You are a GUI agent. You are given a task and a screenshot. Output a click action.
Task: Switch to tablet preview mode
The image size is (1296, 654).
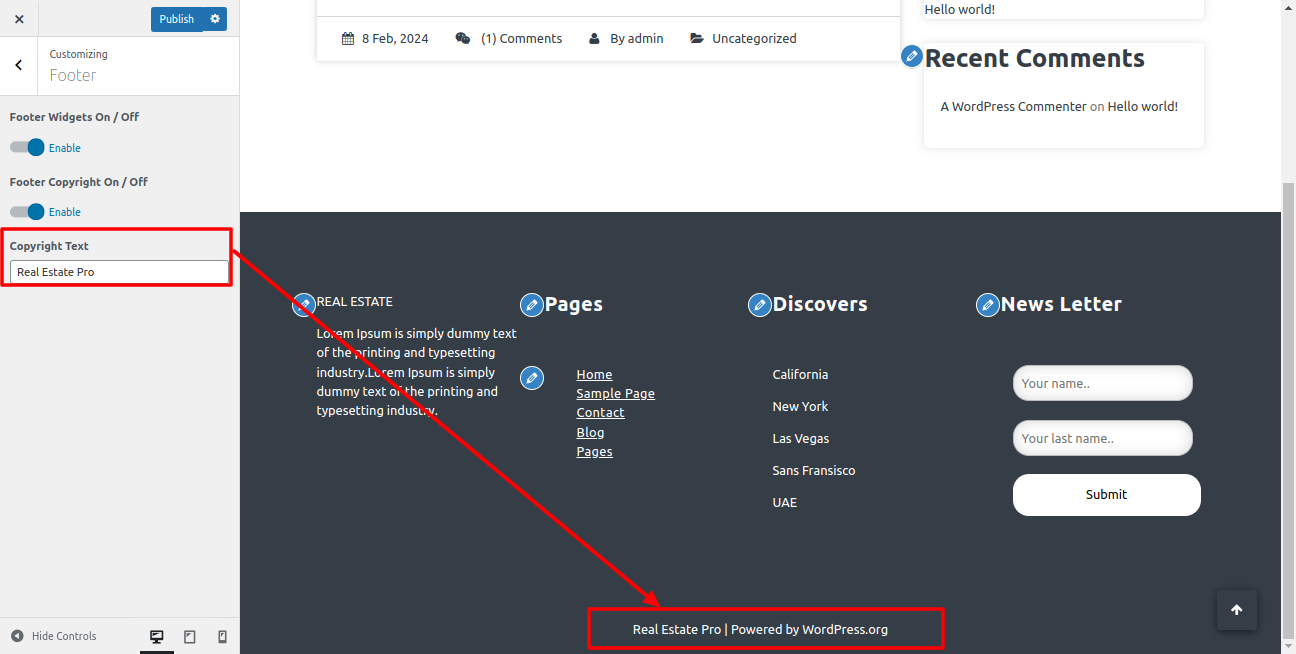[x=190, y=637]
